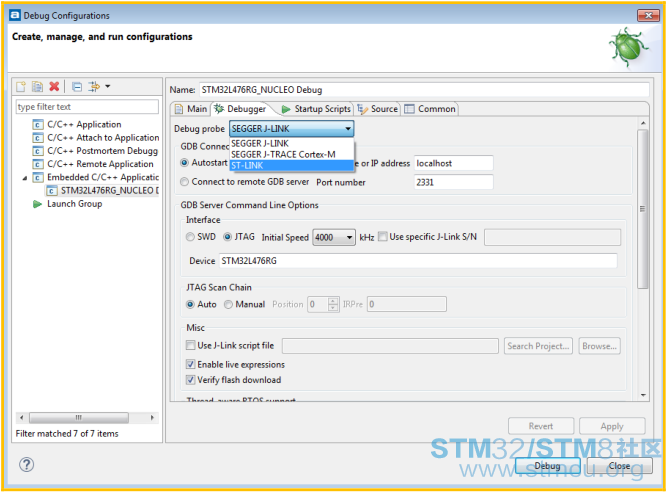The width and height of the screenshot is (668, 494).
Task: Click the vertical scrollbar down arrow
Action: pyautogui.click(x=643, y=395)
